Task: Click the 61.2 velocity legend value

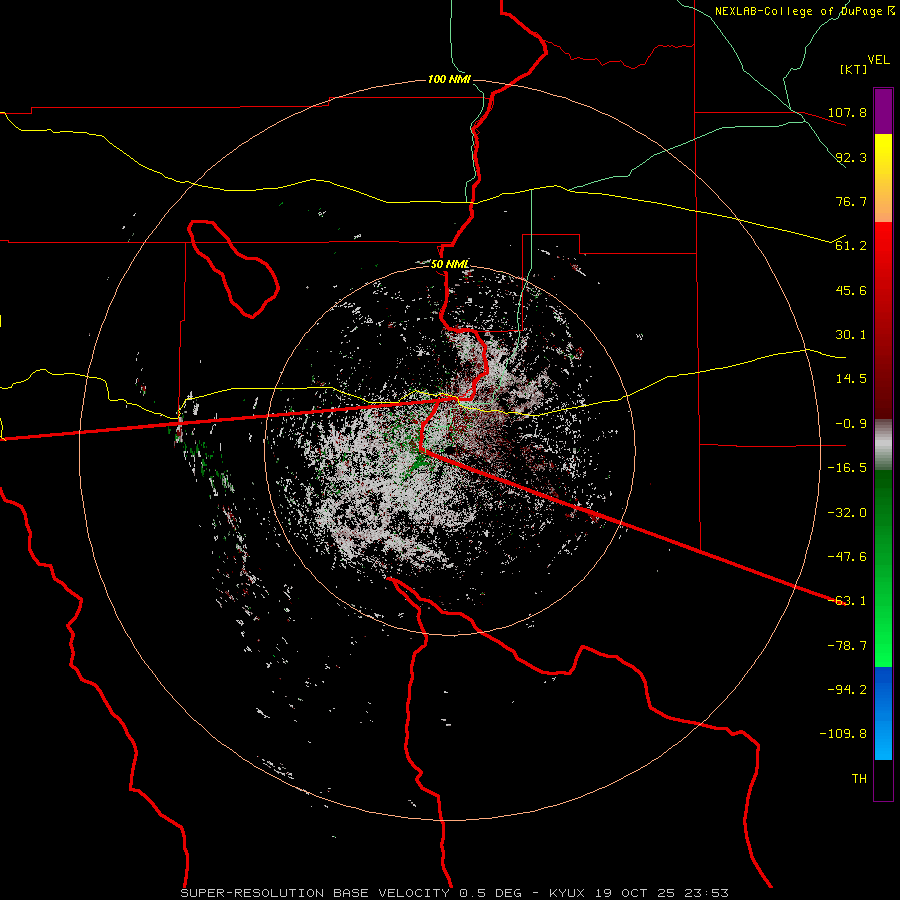Action: pyautogui.click(x=851, y=246)
